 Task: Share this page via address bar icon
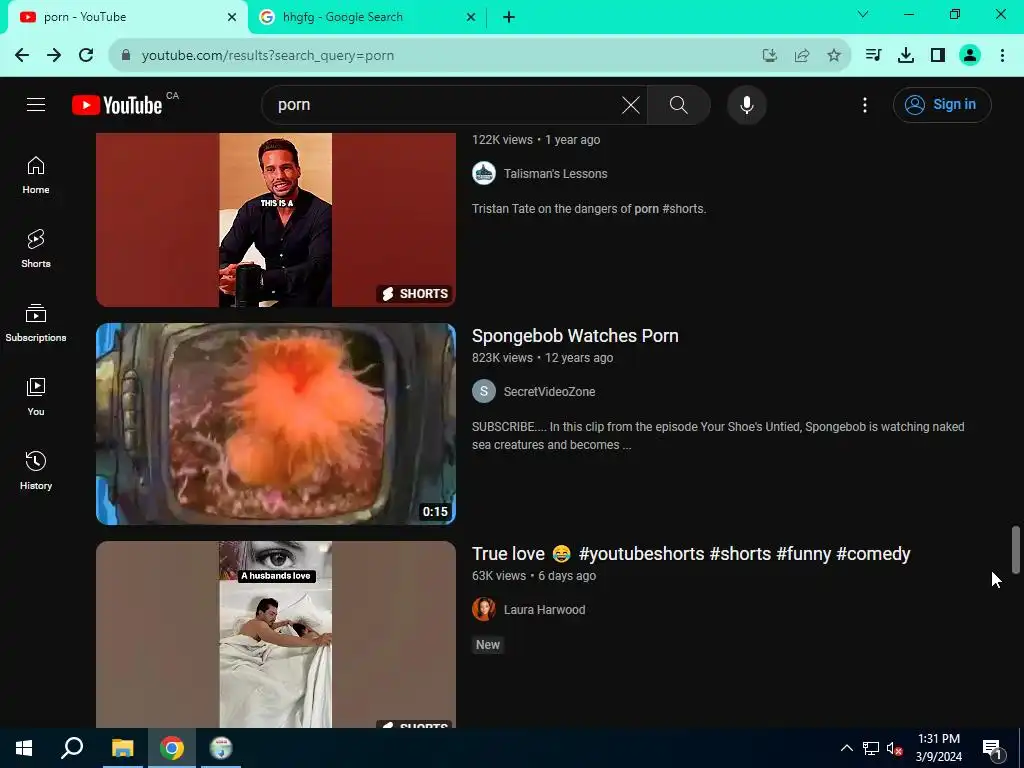(x=802, y=56)
